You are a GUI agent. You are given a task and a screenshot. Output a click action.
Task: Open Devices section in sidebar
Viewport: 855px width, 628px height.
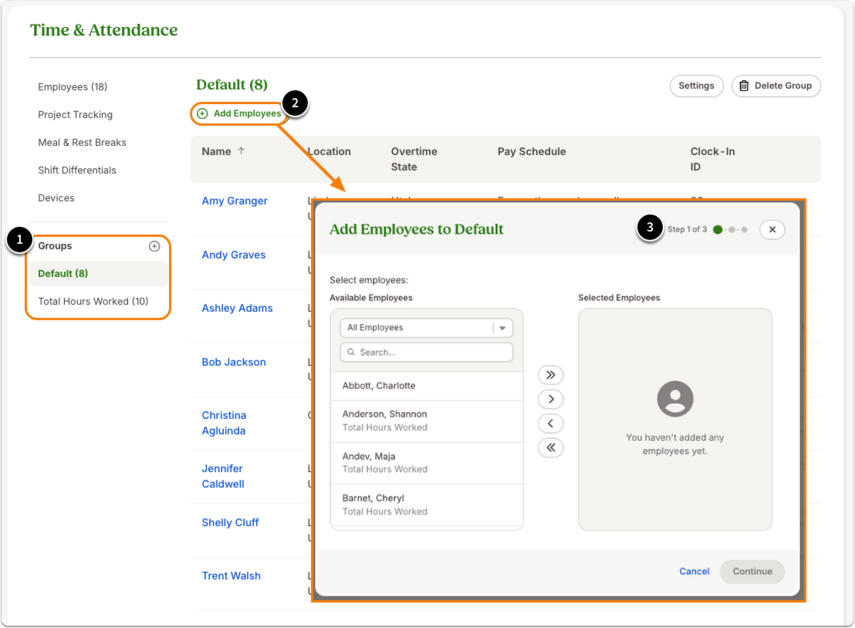pos(56,198)
